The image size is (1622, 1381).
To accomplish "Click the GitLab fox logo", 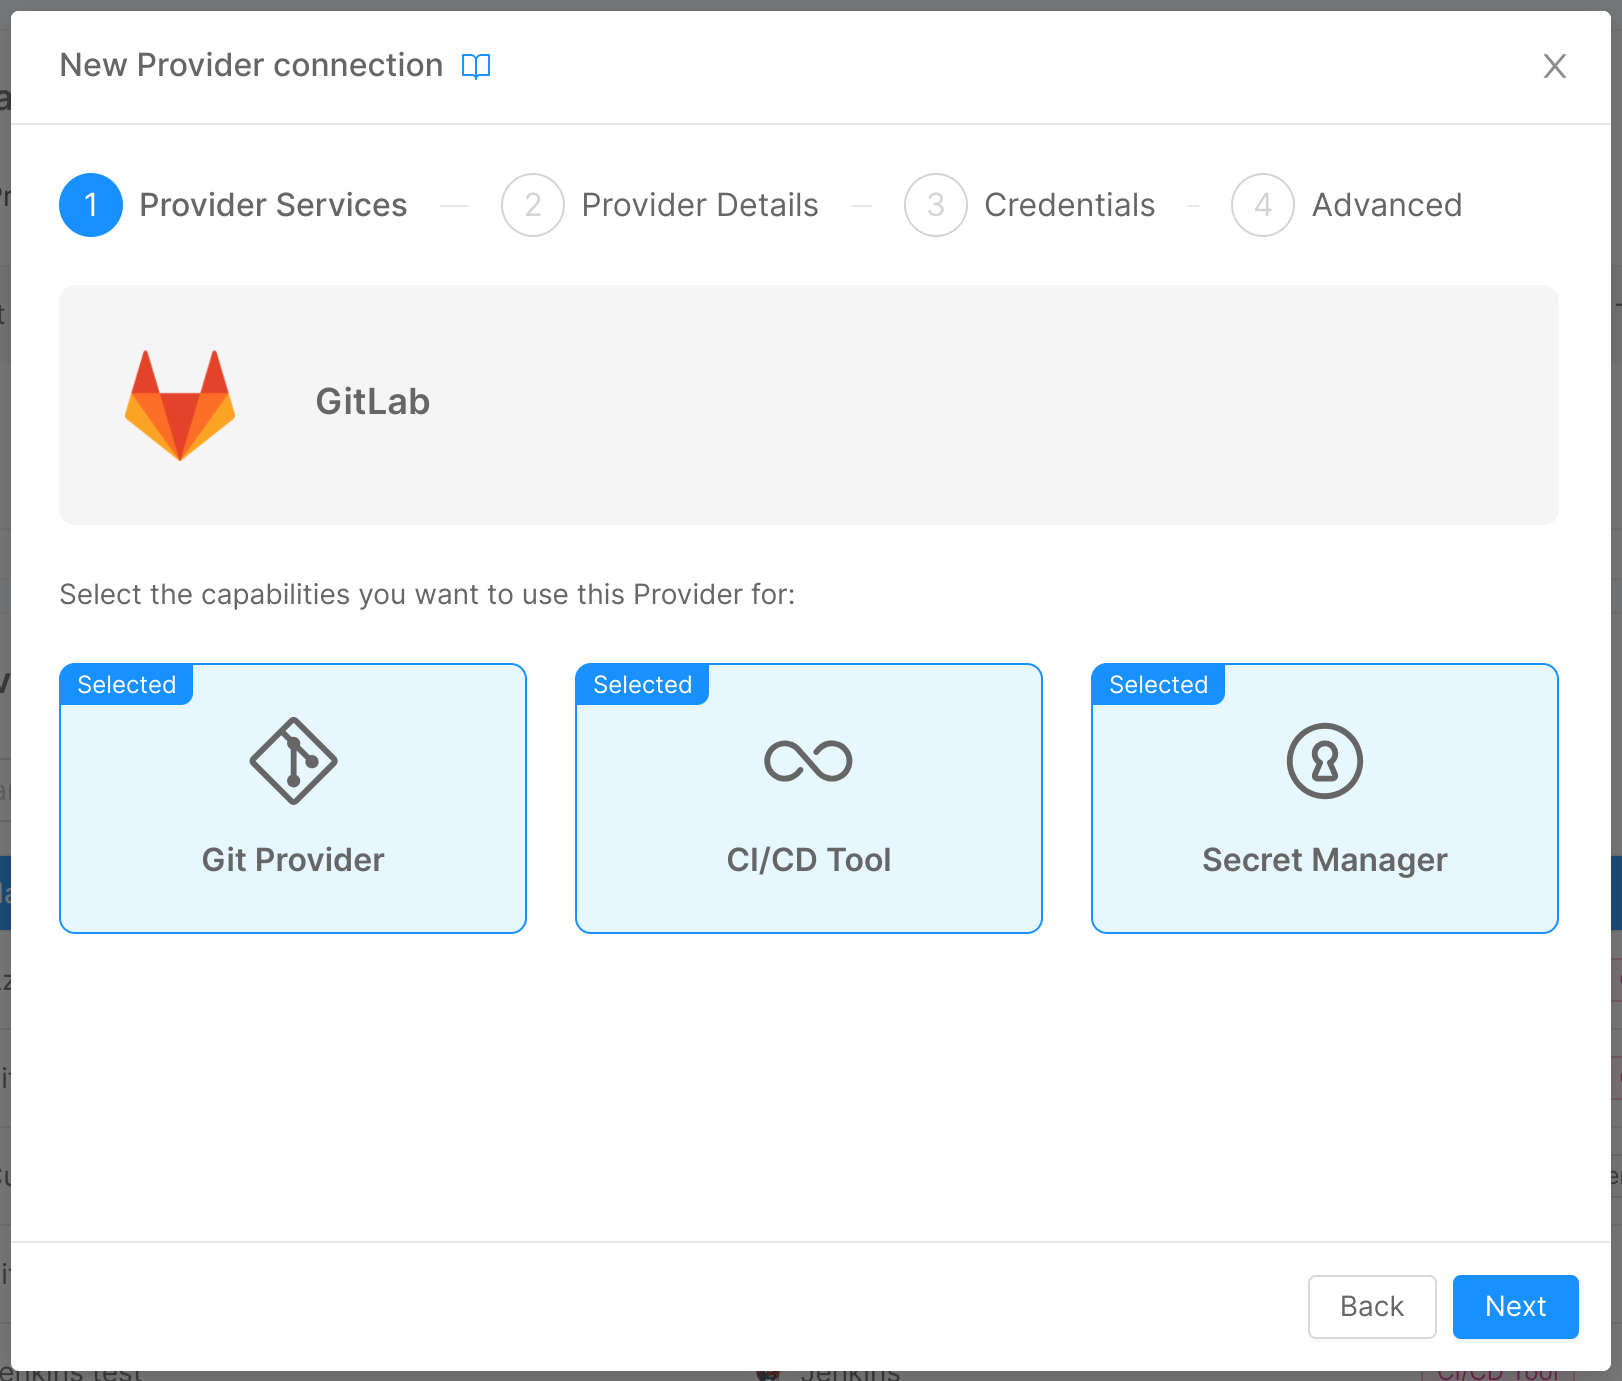I will click(180, 404).
